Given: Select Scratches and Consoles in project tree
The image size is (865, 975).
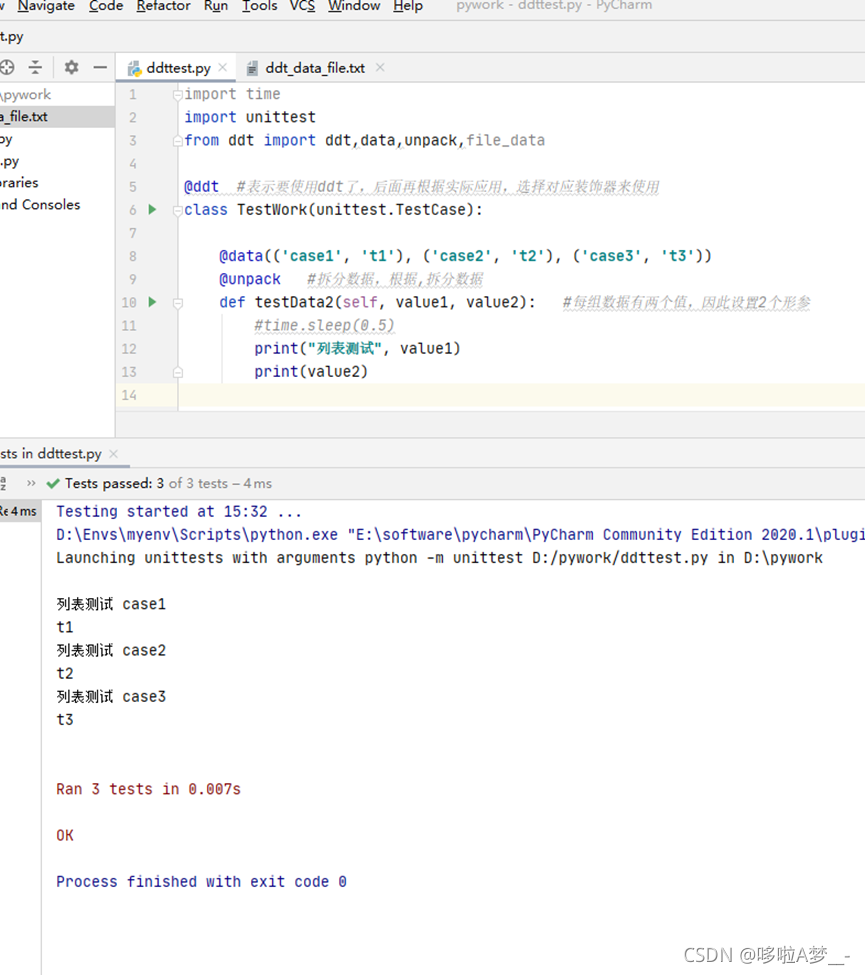Looking at the screenshot, I should pyautogui.click(x=40, y=205).
